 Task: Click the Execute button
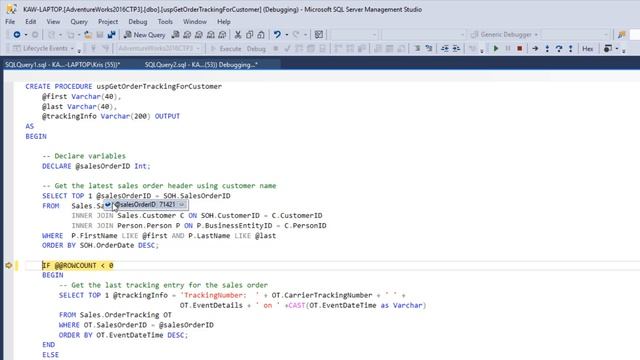pos(226,49)
